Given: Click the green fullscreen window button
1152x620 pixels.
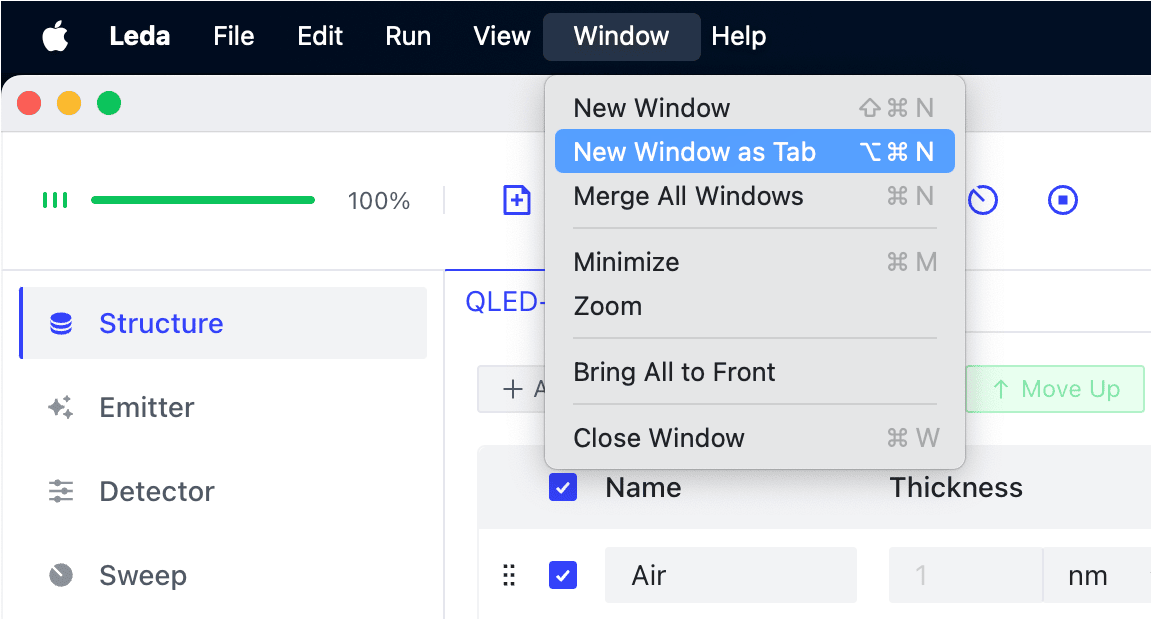Looking at the screenshot, I should 109,103.
